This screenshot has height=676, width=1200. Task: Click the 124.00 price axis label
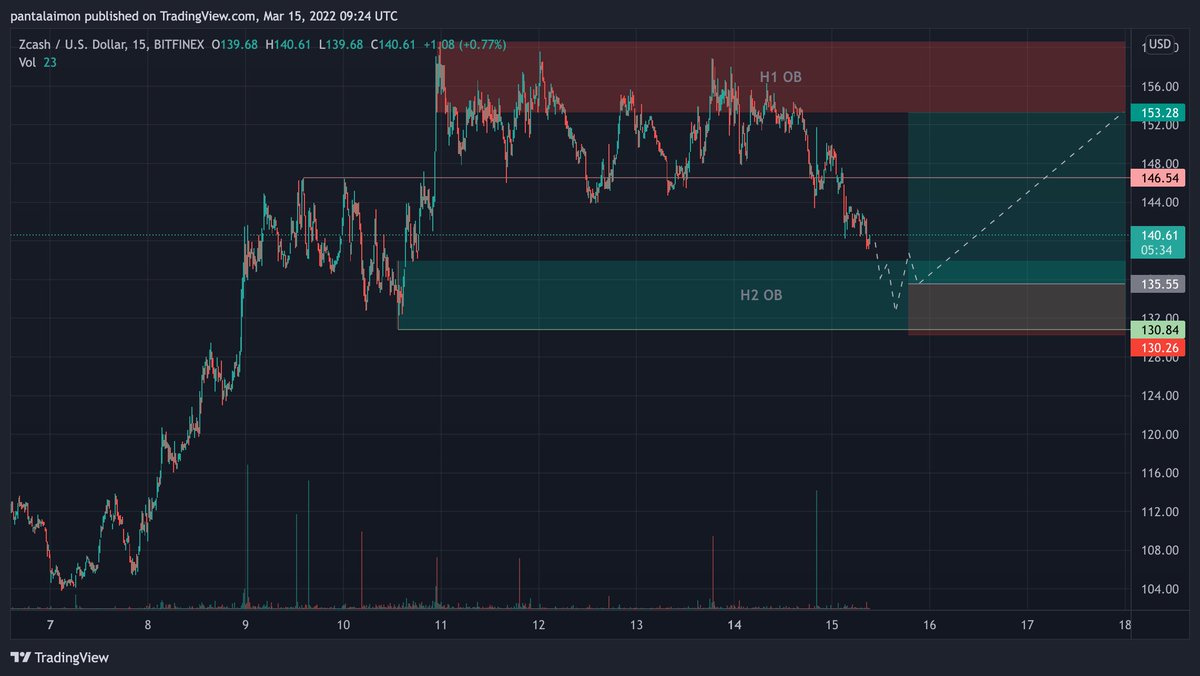1158,395
